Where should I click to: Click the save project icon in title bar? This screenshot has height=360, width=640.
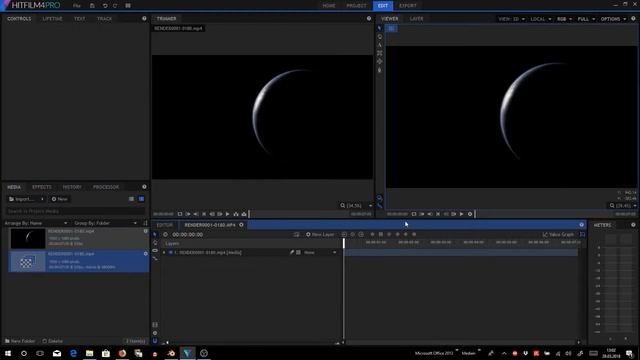point(92,6)
